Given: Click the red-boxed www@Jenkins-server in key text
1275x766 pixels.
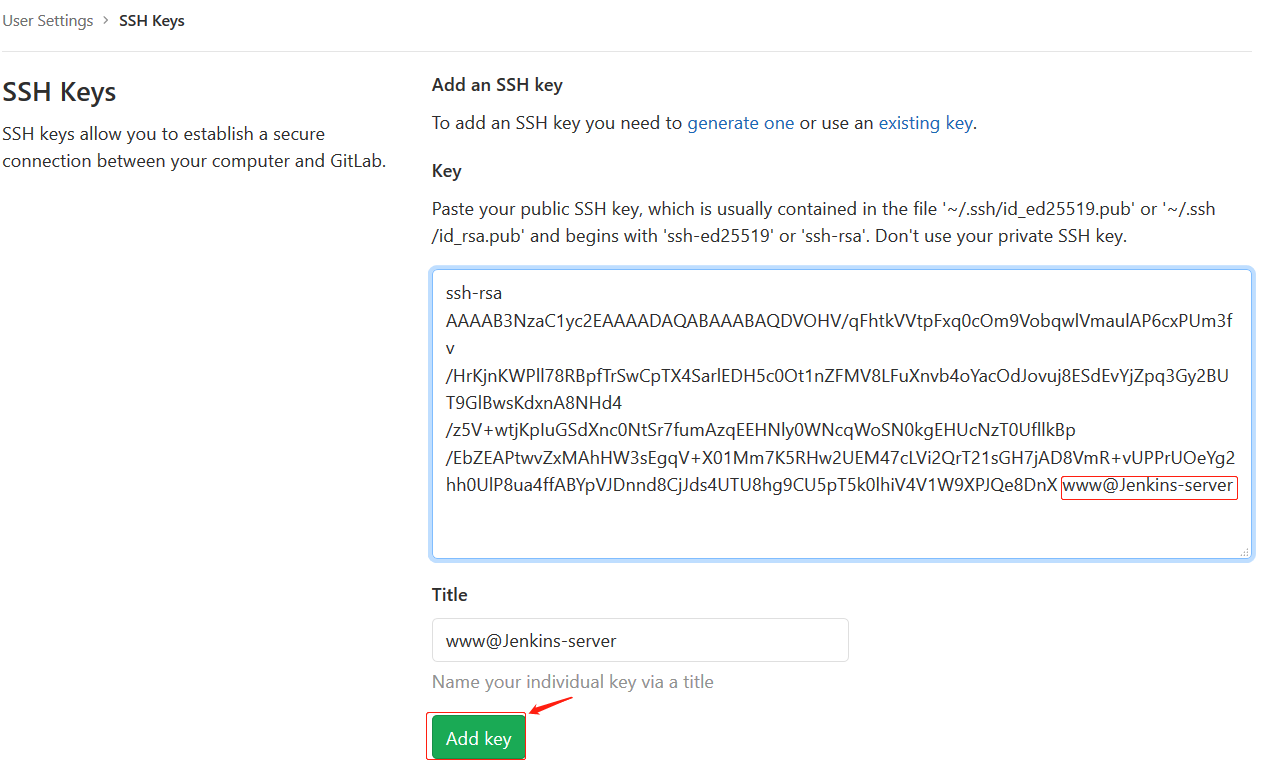Looking at the screenshot, I should coord(1149,486).
